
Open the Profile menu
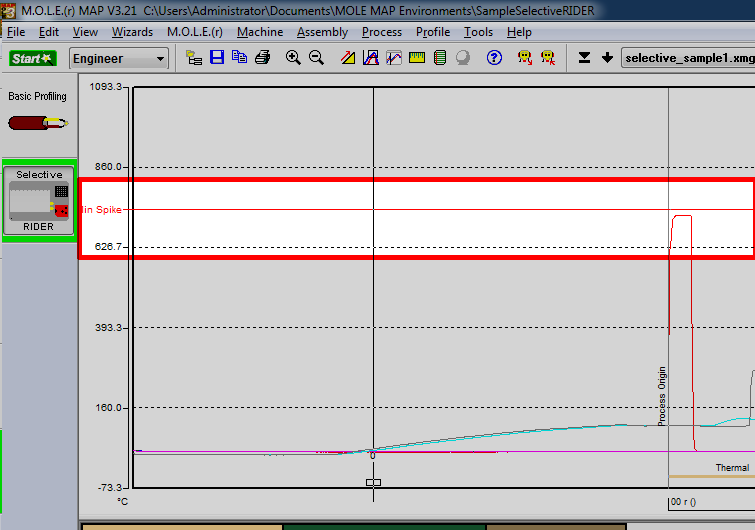point(433,32)
